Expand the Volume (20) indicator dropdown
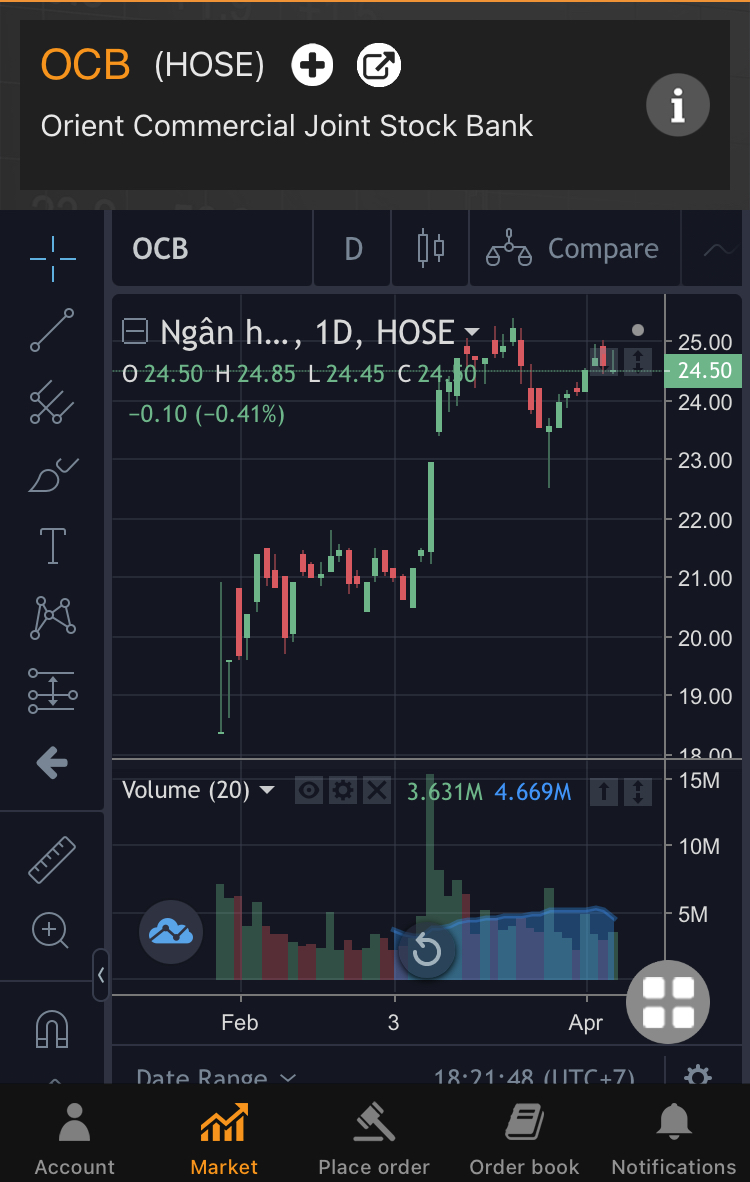Screen dimensions: 750x1182 [266, 790]
